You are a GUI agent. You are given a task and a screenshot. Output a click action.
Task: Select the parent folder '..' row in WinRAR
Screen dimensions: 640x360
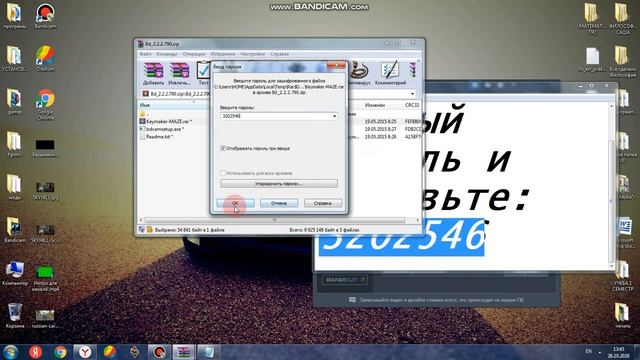point(144,113)
